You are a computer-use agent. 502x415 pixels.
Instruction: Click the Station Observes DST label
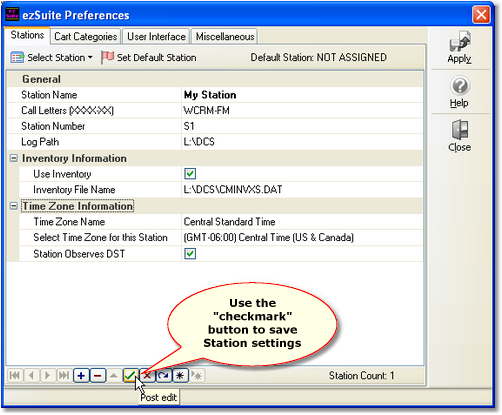(79, 254)
